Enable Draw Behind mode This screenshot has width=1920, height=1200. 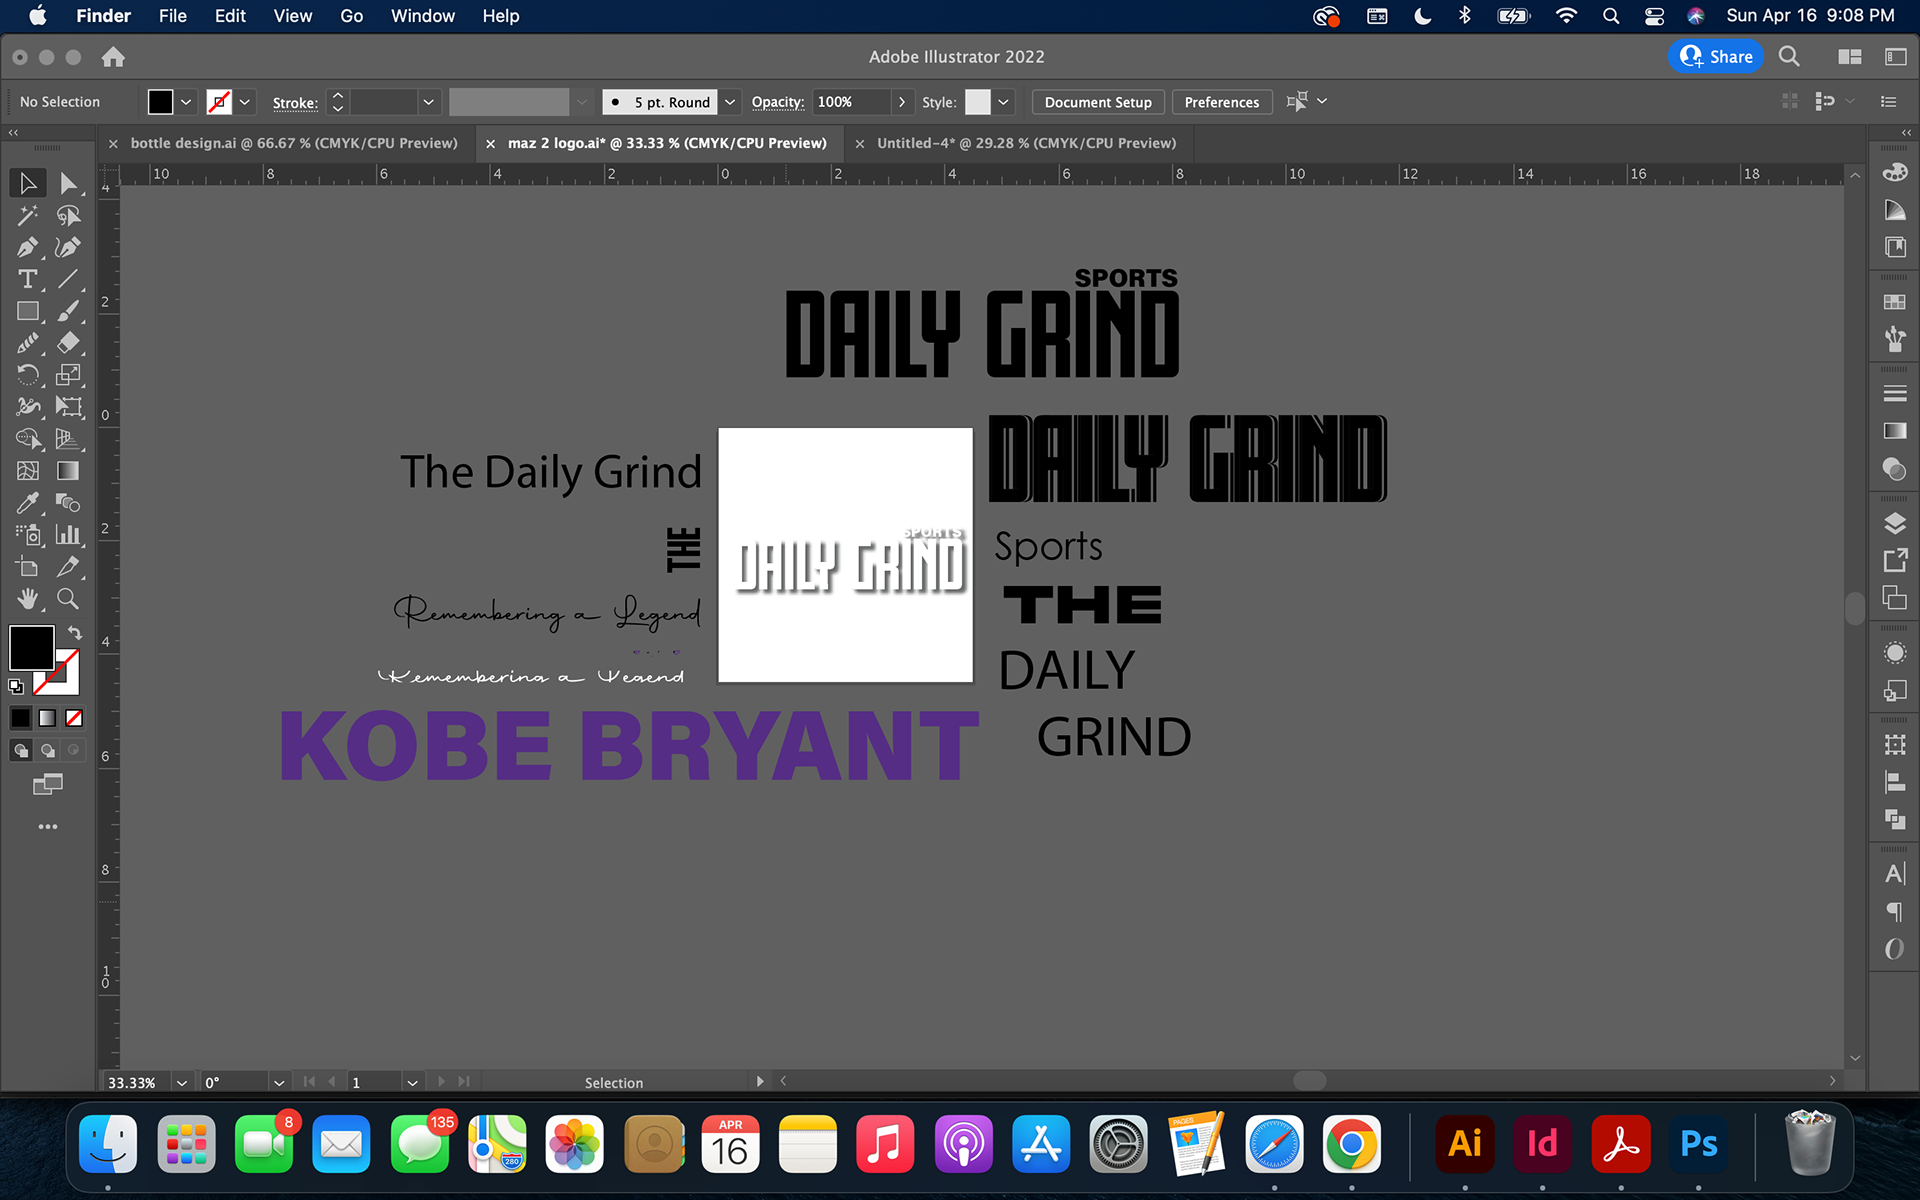47,750
